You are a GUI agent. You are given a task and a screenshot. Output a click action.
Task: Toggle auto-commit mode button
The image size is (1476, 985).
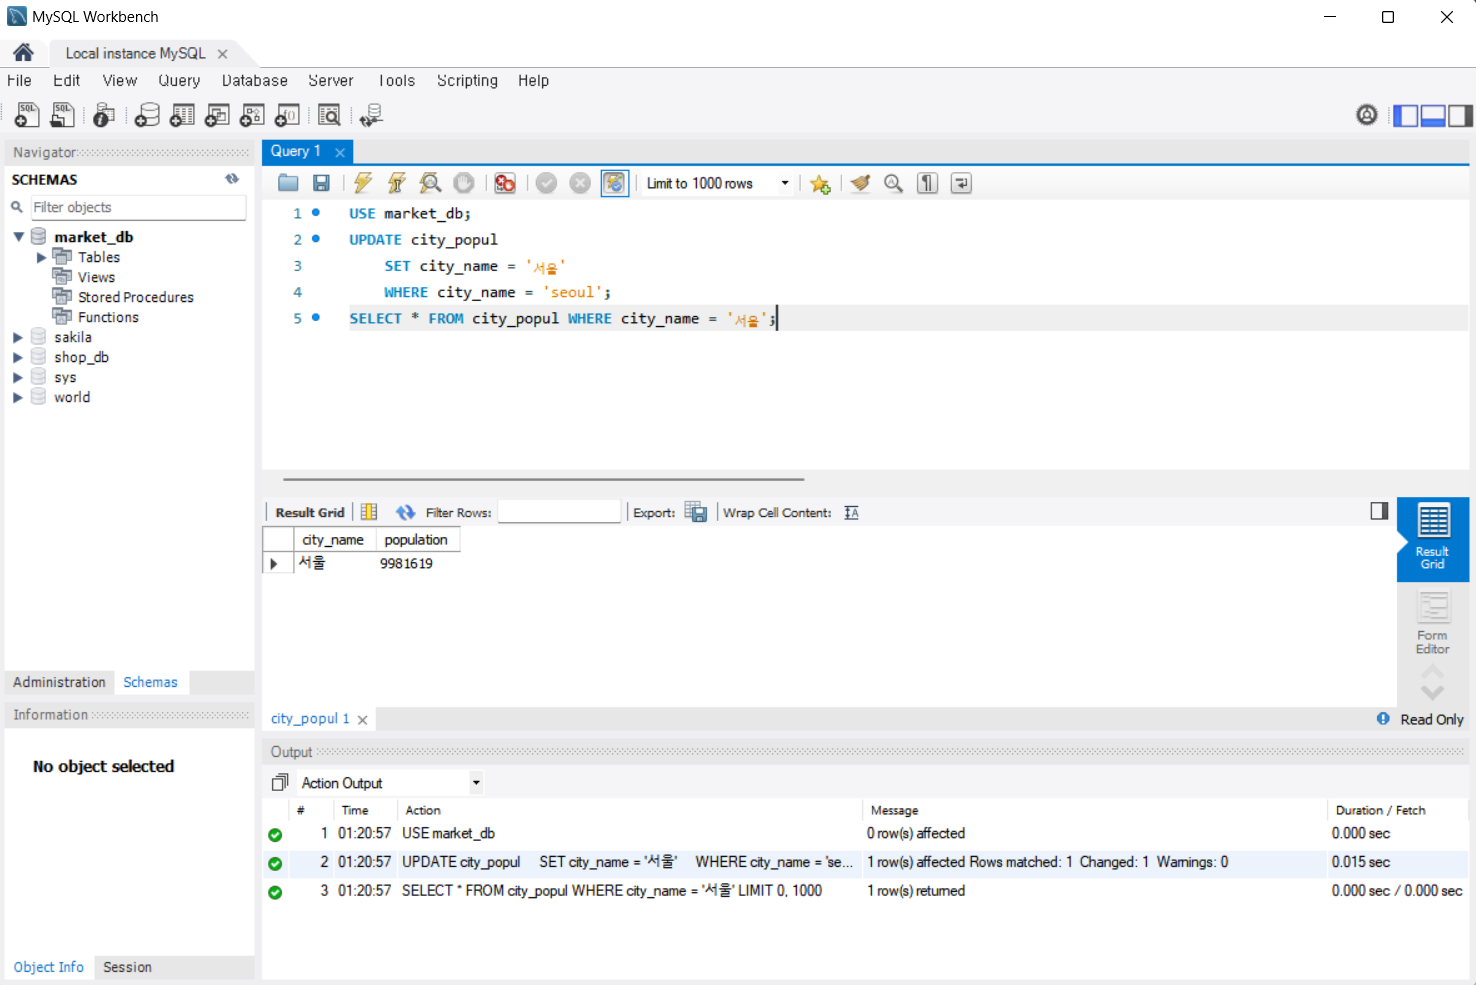[x=614, y=183]
